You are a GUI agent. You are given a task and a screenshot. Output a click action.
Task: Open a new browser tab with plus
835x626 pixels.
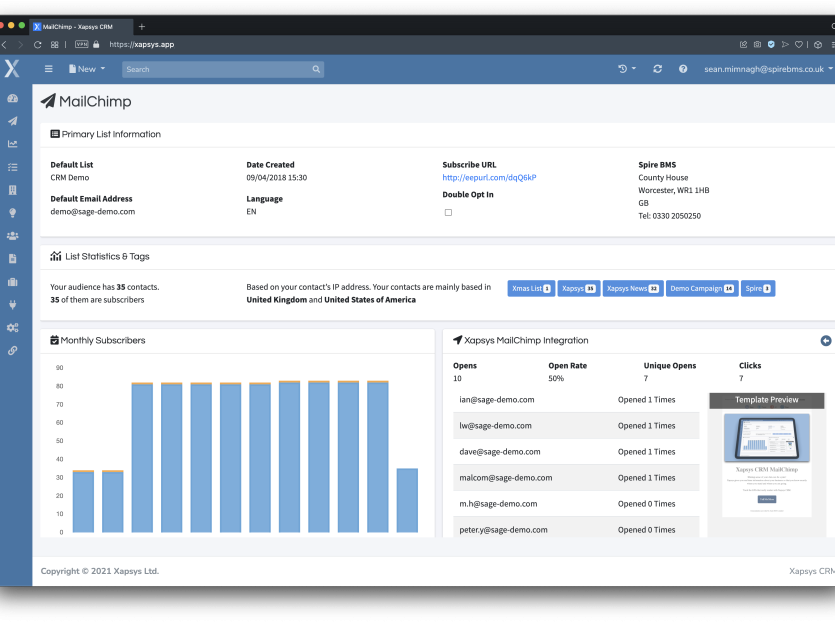point(142,27)
